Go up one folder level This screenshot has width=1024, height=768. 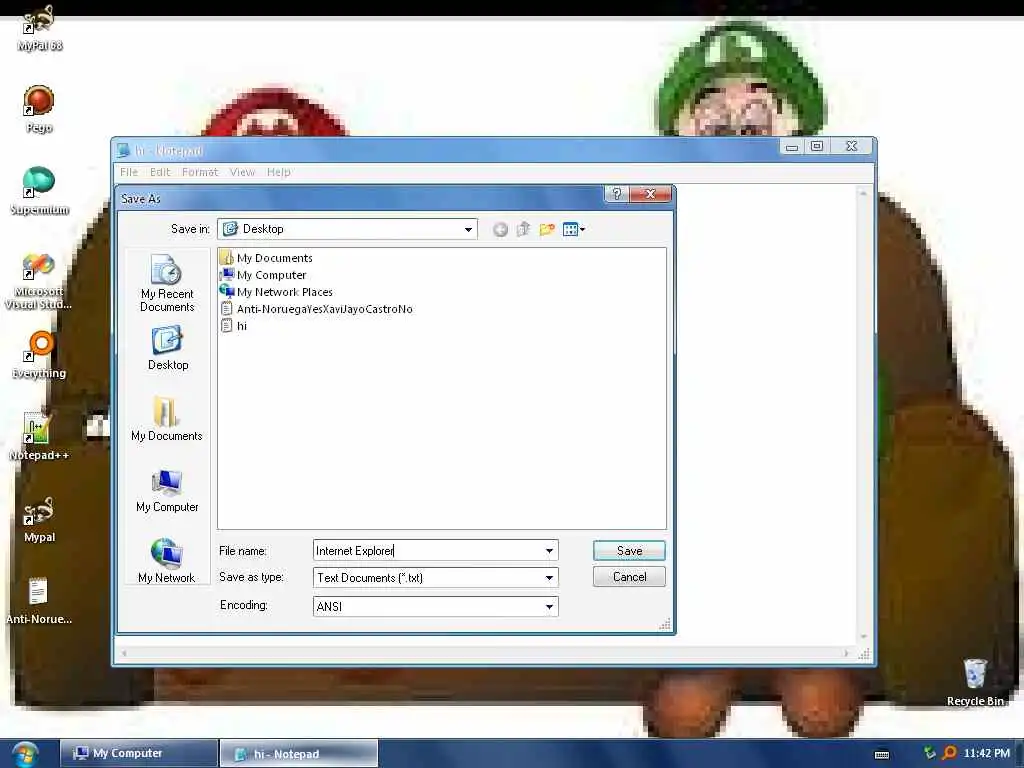pyautogui.click(x=523, y=229)
